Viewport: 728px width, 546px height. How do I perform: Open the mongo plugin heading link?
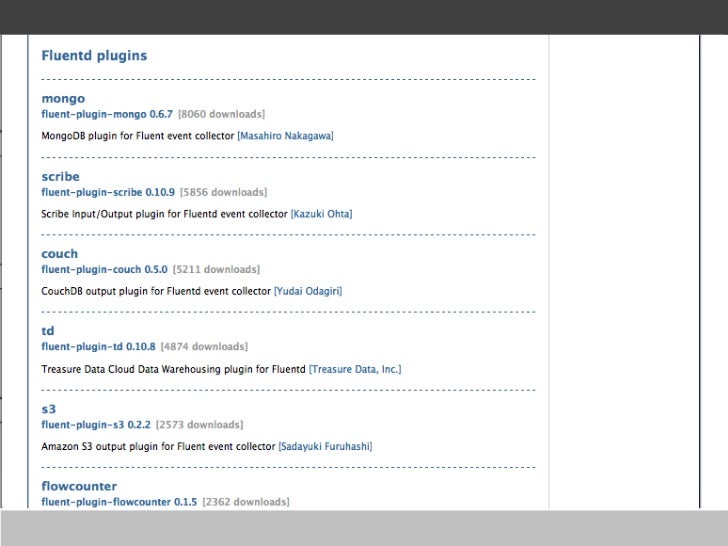pyautogui.click(x=63, y=98)
